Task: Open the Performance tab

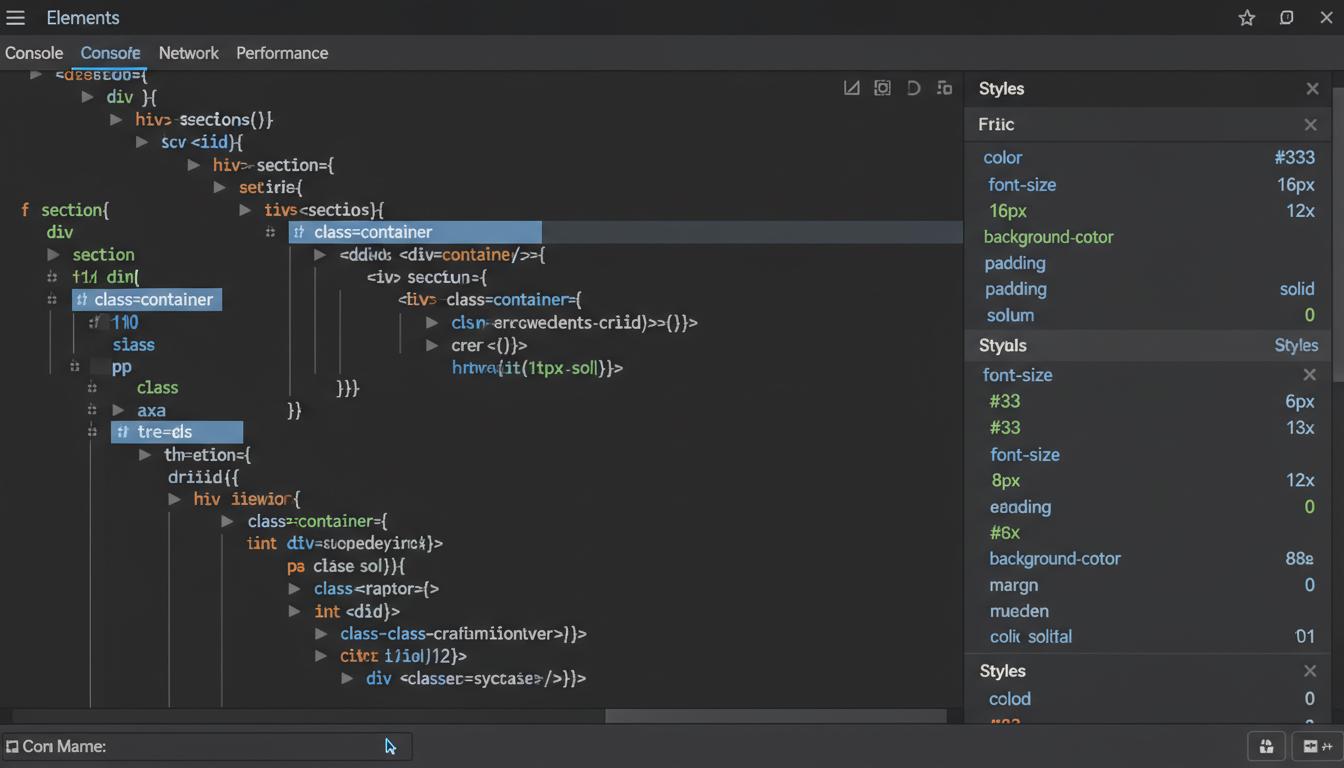Action: (x=282, y=53)
